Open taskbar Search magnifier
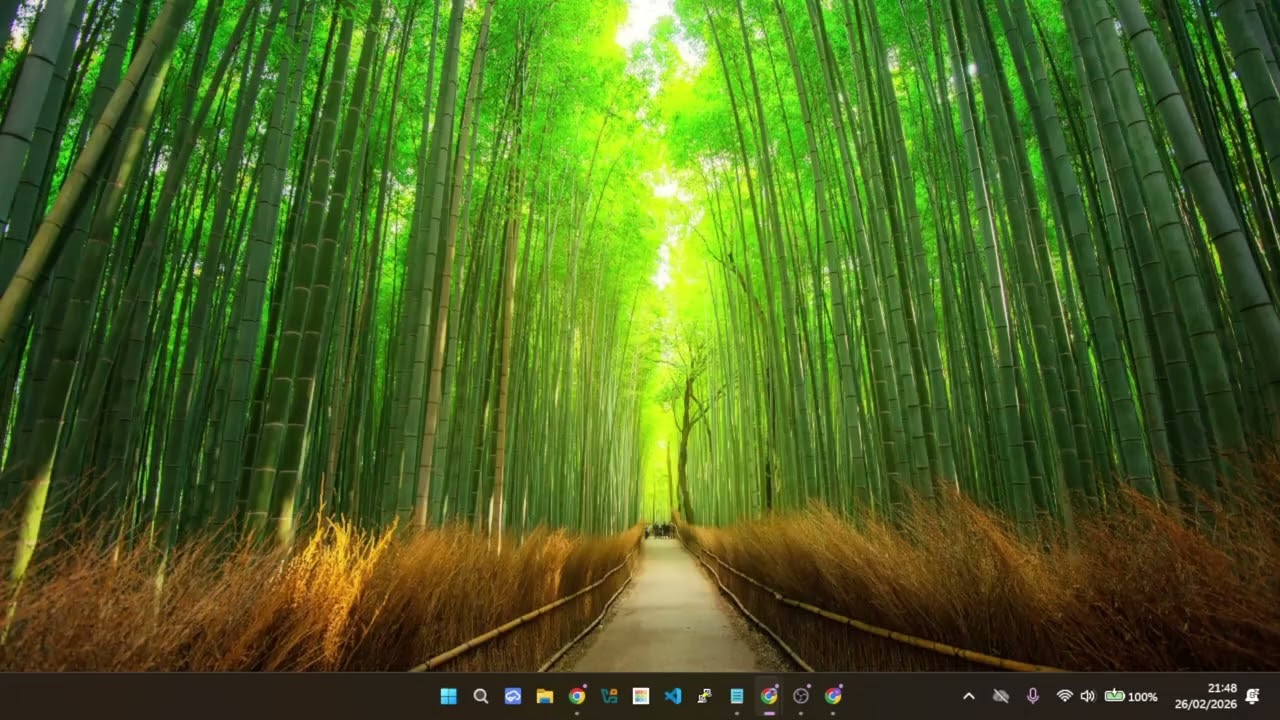 [x=481, y=696]
